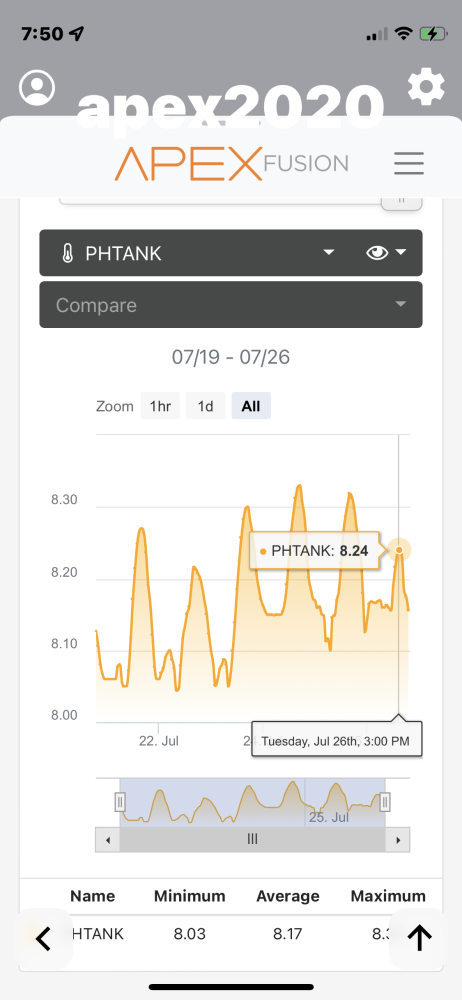
Task: Tap the scroll-to-top arrow button
Action: (x=419, y=939)
